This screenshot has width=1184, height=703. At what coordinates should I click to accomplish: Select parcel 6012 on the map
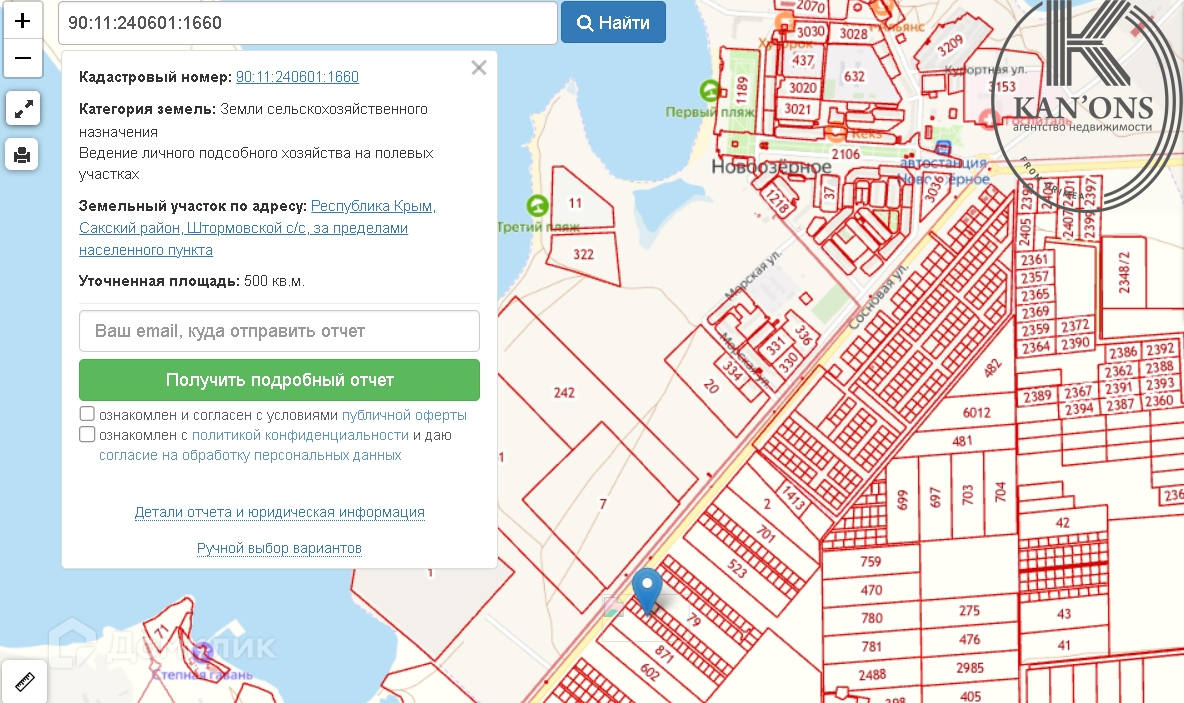[976, 412]
